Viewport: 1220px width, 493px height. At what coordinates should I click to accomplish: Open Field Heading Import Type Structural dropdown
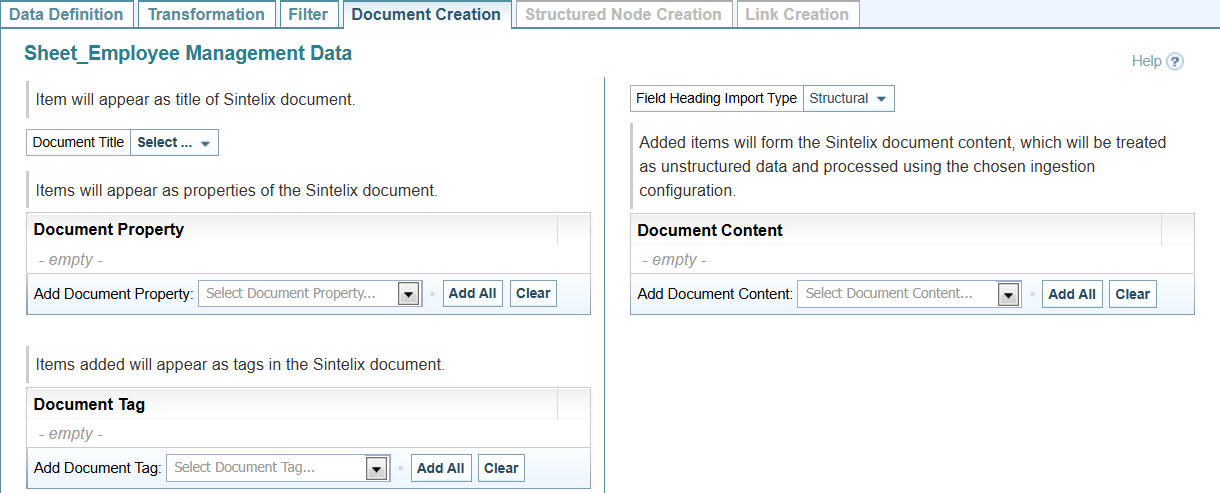848,99
